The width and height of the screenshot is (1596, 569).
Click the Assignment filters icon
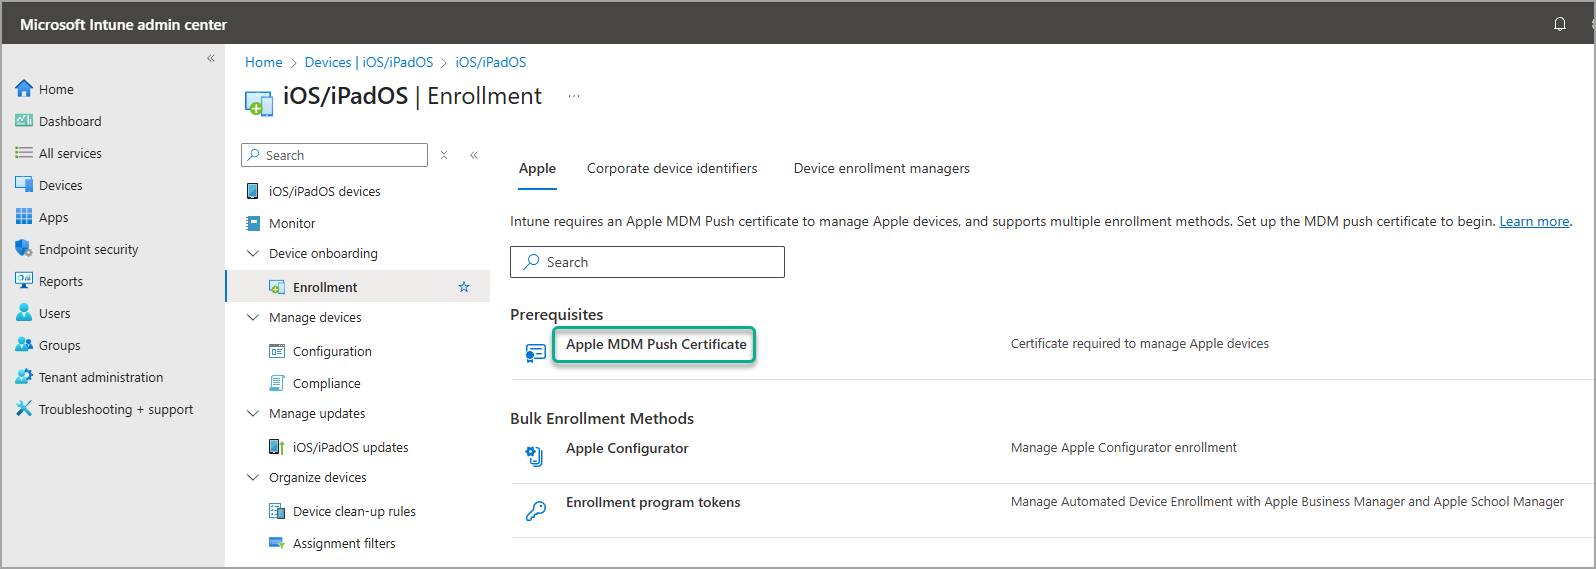[x=277, y=543]
